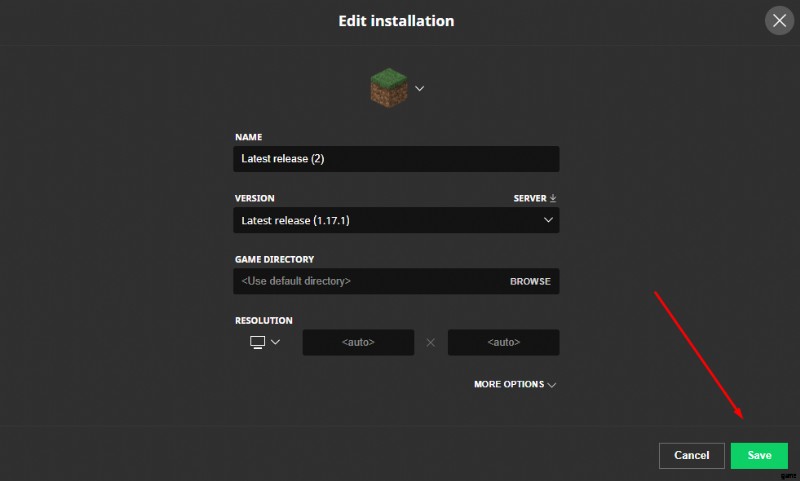Click the arrow at the Version box's right edge
The height and width of the screenshot is (481, 800).
pos(548,220)
